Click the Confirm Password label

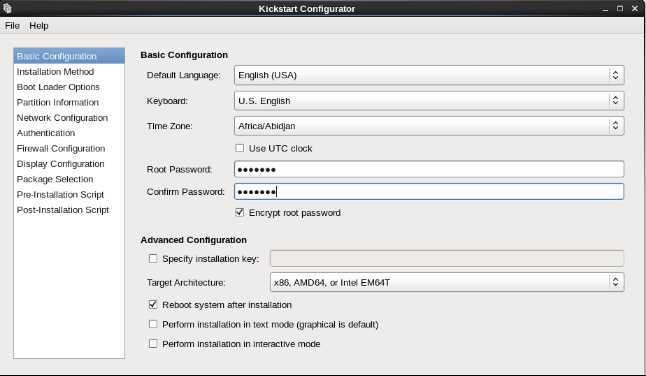[x=186, y=192]
